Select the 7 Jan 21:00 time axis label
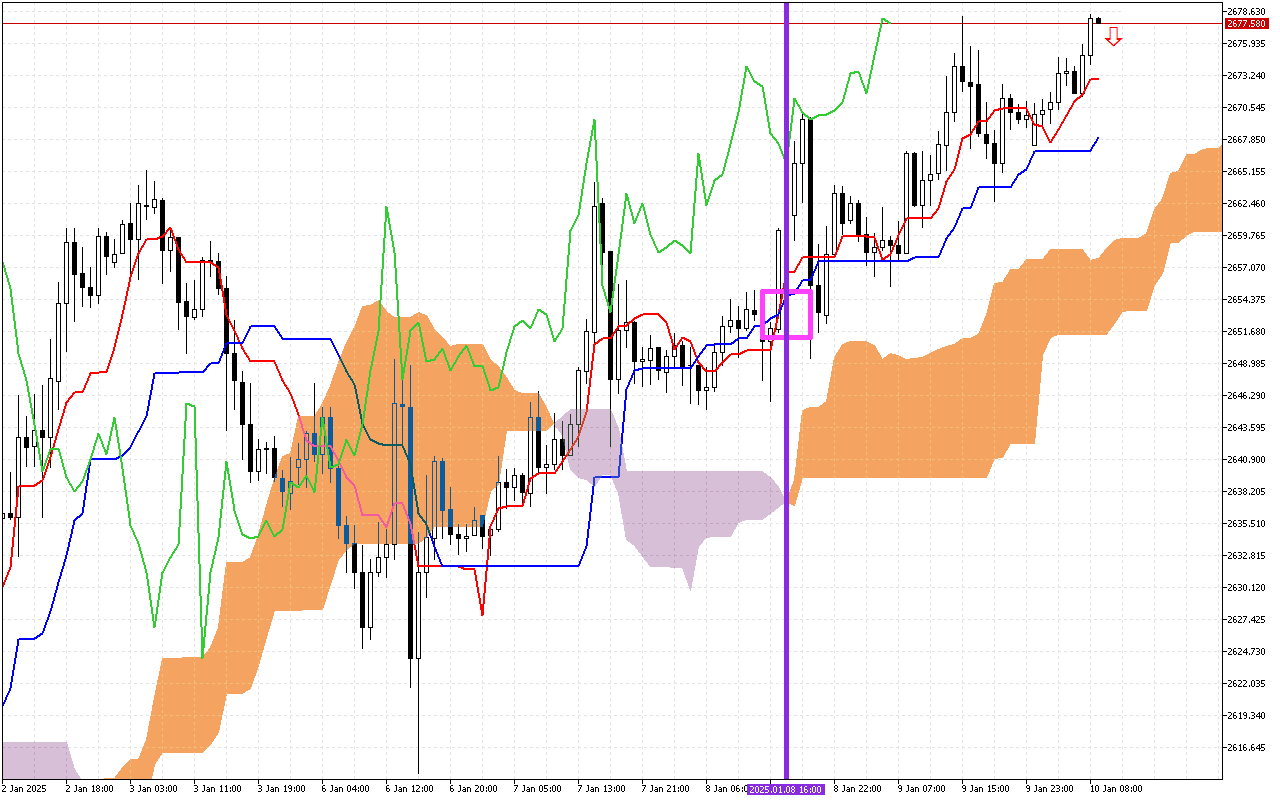This screenshot has height=800, width=1280. click(x=668, y=789)
